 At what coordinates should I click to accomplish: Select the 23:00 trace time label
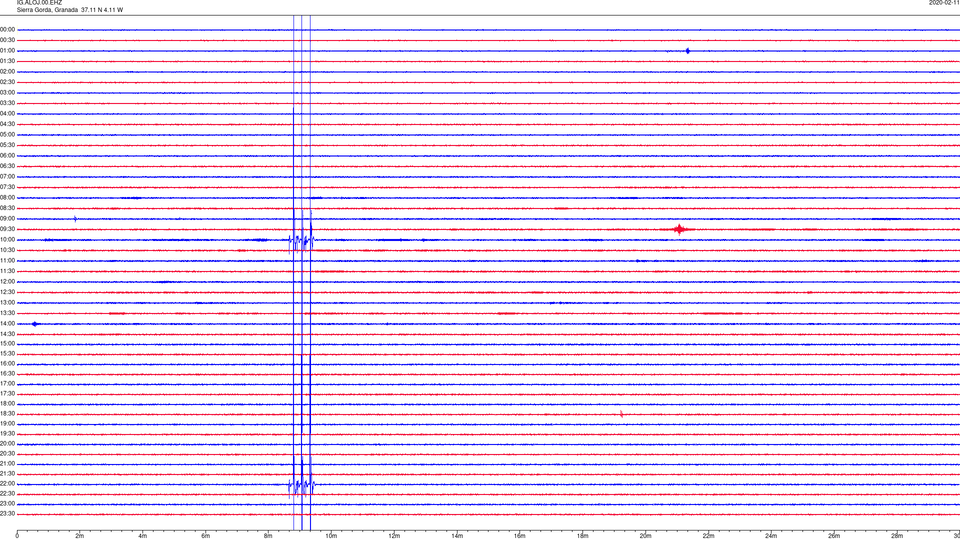(x=7, y=504)
